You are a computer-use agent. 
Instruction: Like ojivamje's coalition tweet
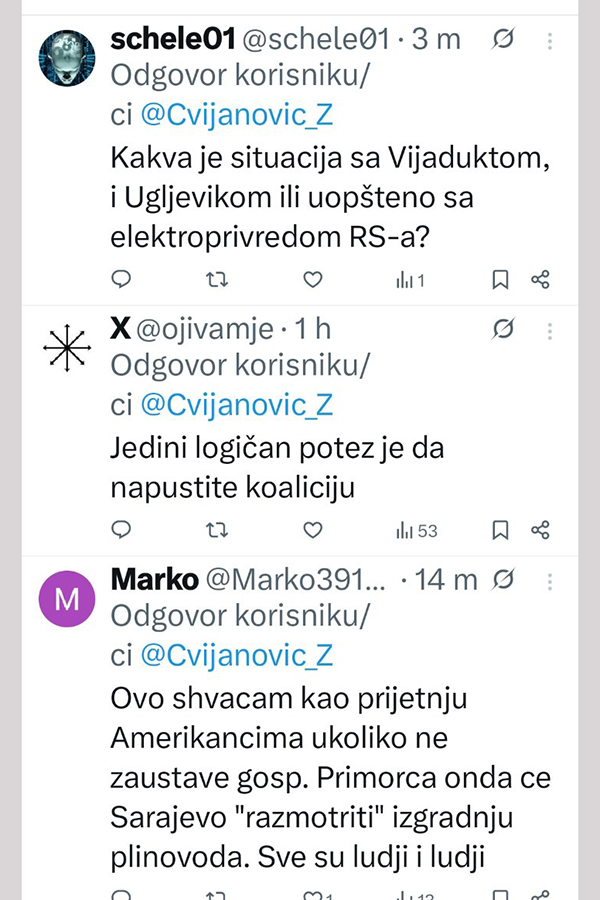[312, 530]
